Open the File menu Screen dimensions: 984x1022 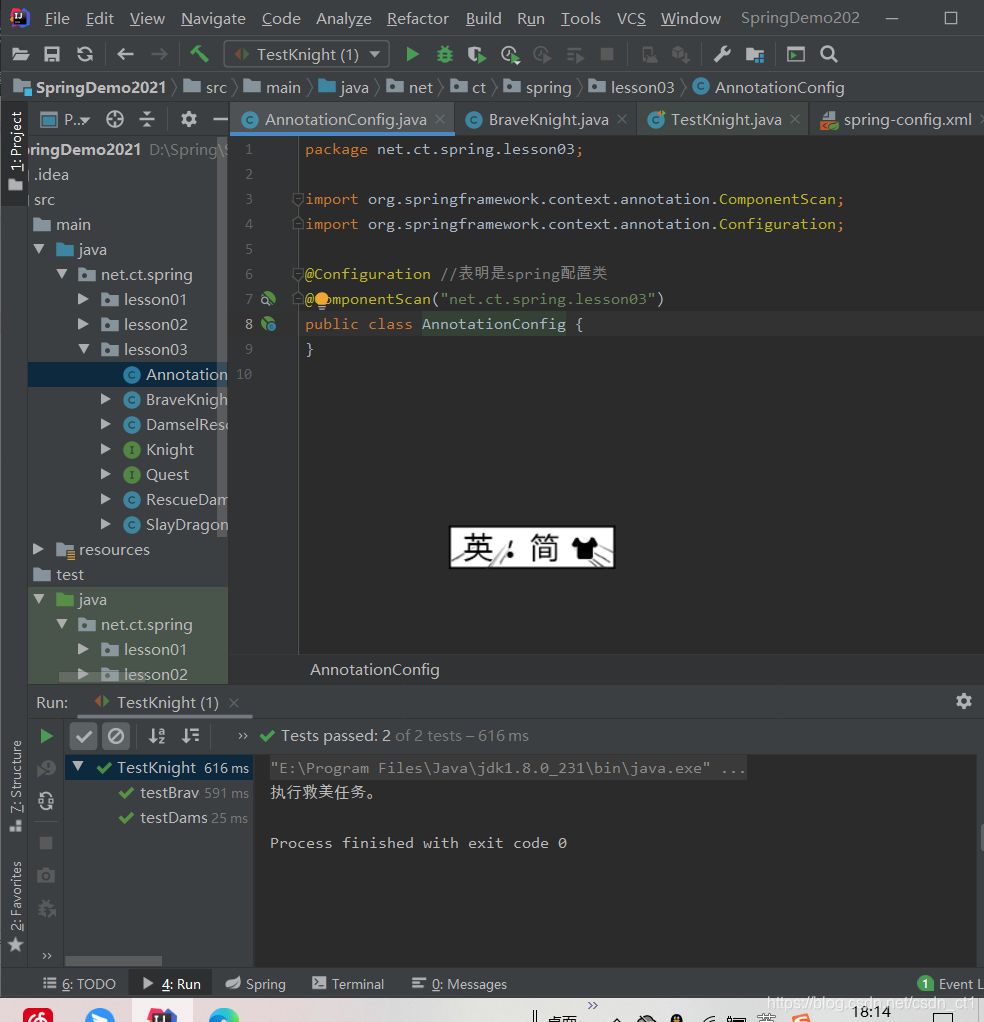coord(57,18)
